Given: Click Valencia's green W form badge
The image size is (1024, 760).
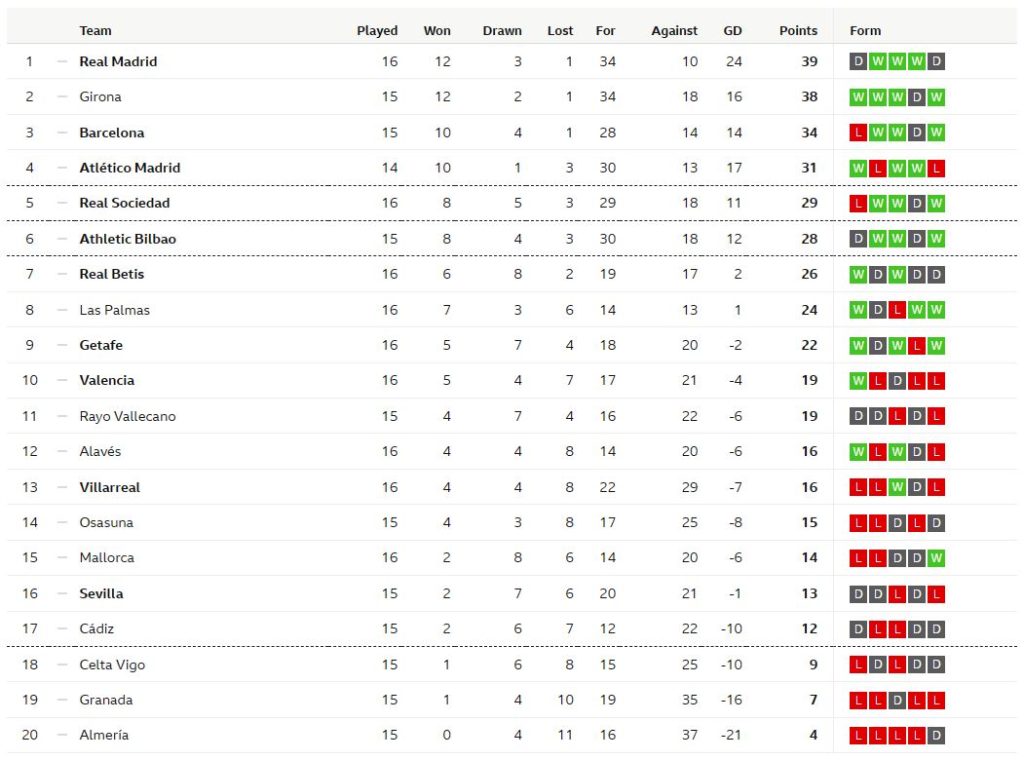Looking at the screenshot, I should click(x=858, y=381).
